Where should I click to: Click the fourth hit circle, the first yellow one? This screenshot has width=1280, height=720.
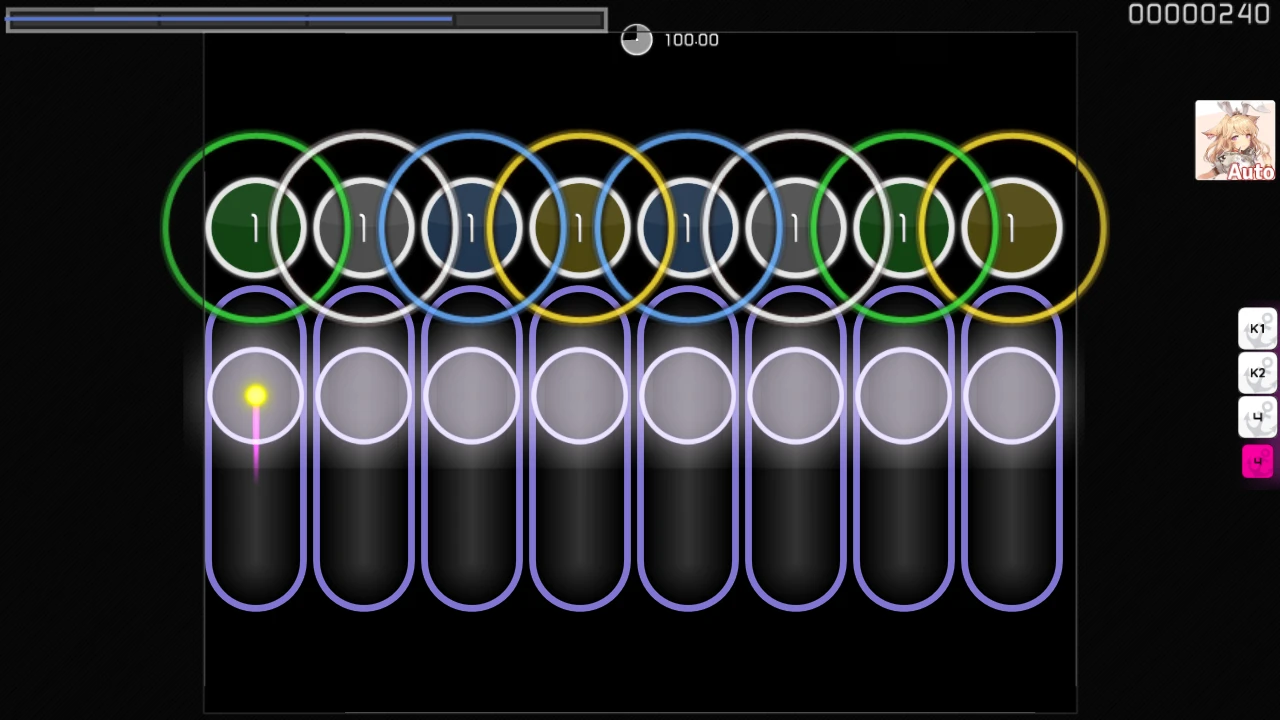coord(579,228)
